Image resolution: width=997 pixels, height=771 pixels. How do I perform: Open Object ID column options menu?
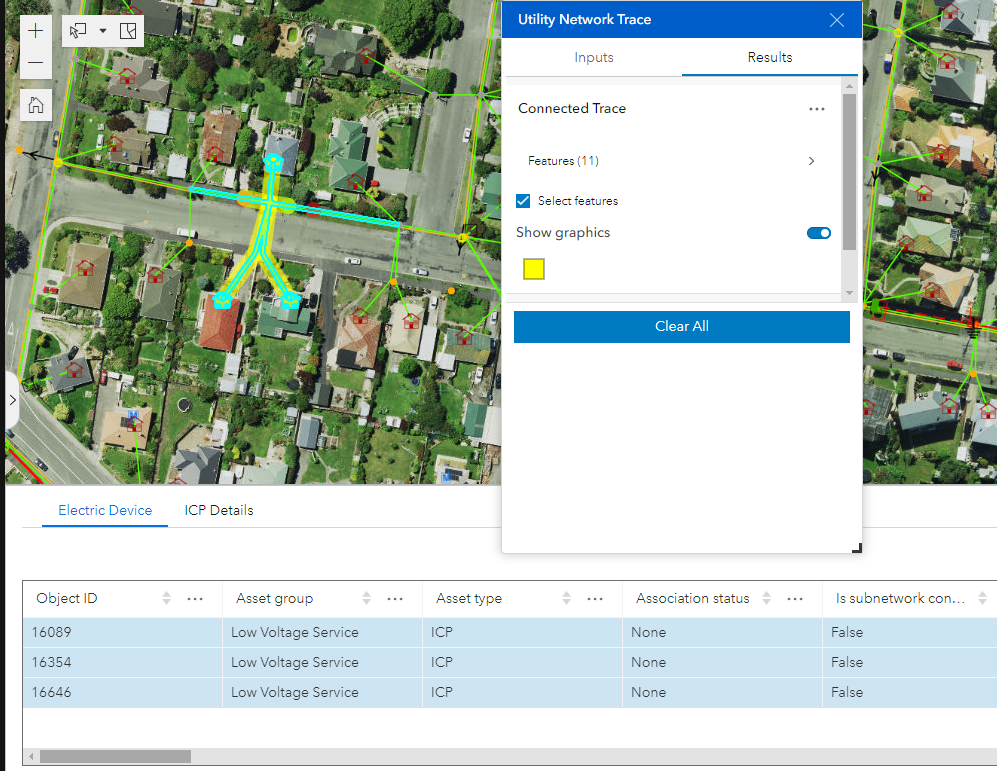coord(195,599)
